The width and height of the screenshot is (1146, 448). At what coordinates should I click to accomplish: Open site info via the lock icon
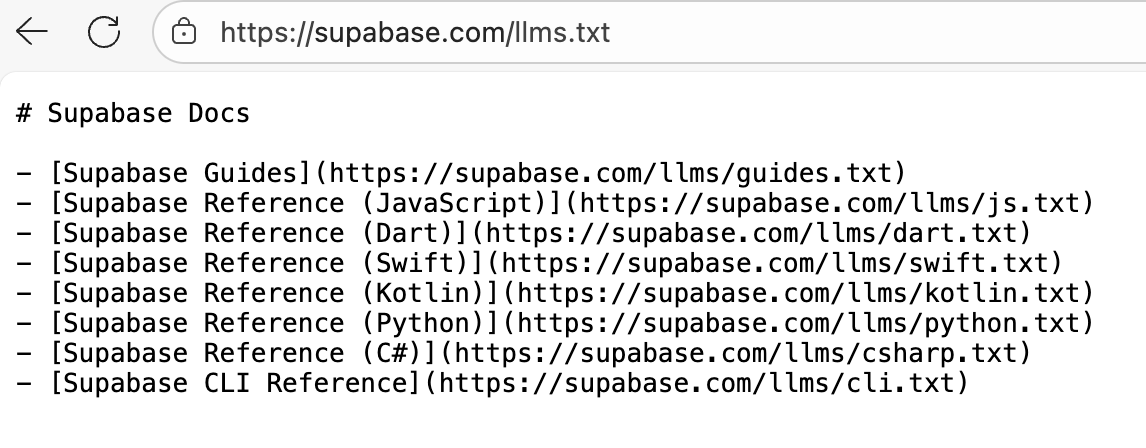[184, 33]
